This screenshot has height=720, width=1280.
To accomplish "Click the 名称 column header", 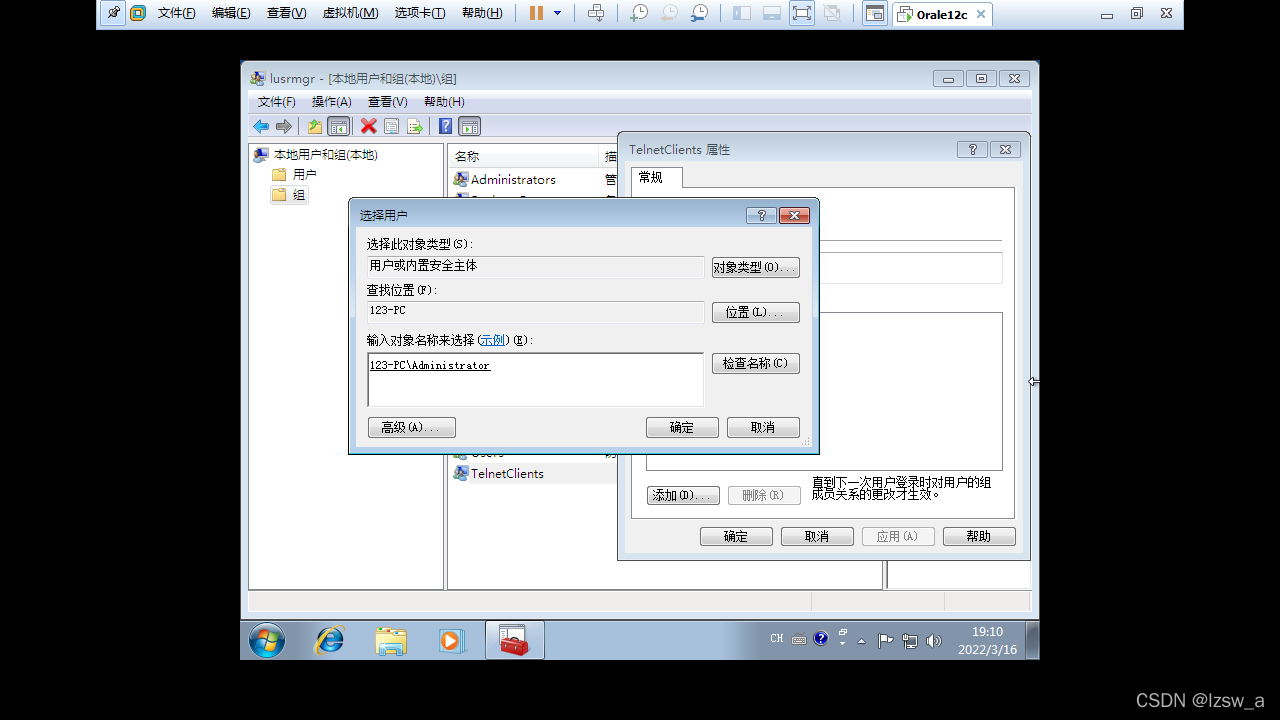I will point(524,156).
